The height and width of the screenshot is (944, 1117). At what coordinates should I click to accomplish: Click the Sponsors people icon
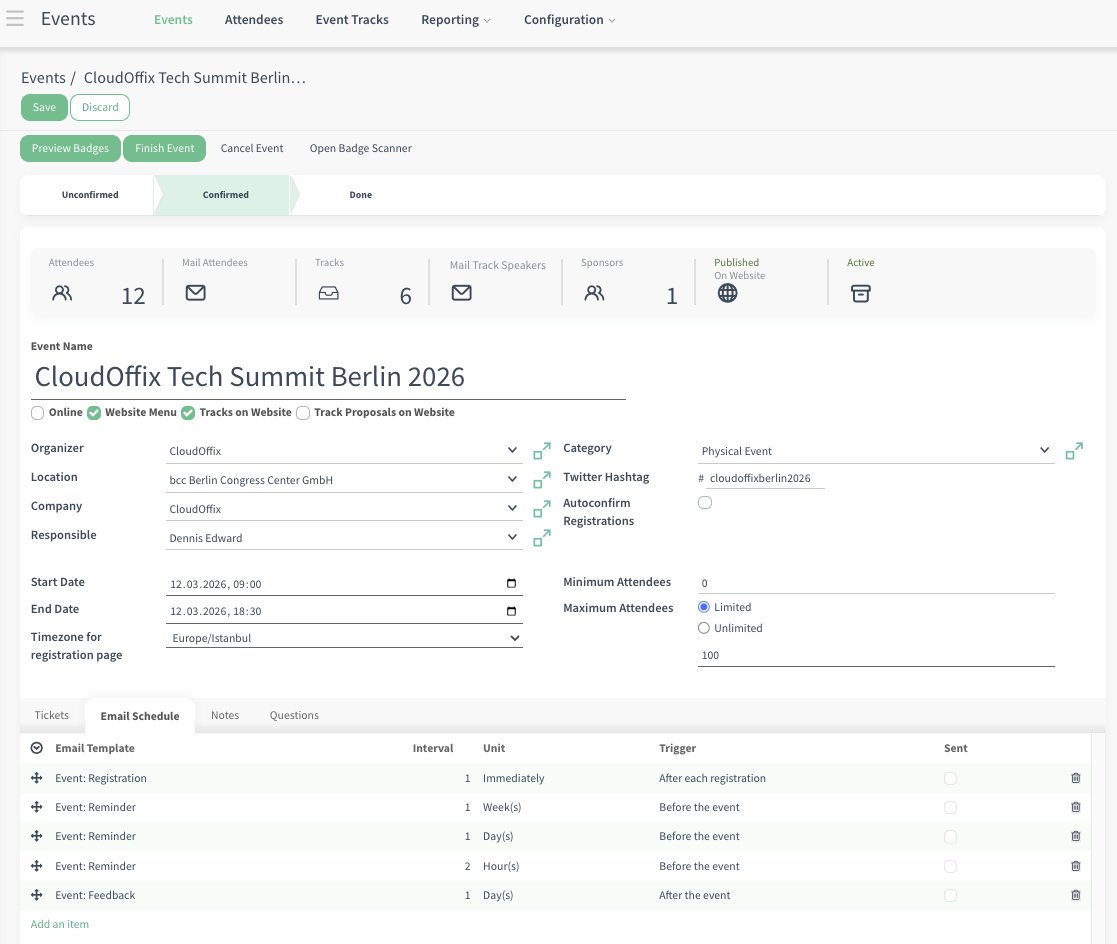point(594,293)
